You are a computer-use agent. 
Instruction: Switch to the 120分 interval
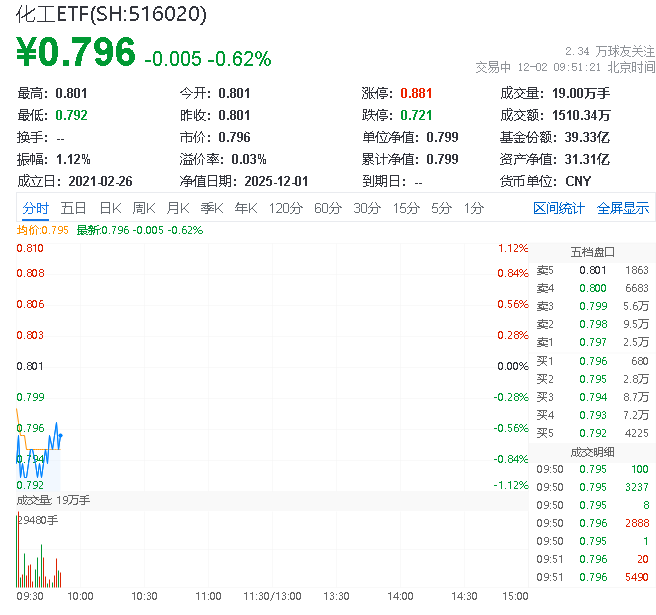(285, 208)
